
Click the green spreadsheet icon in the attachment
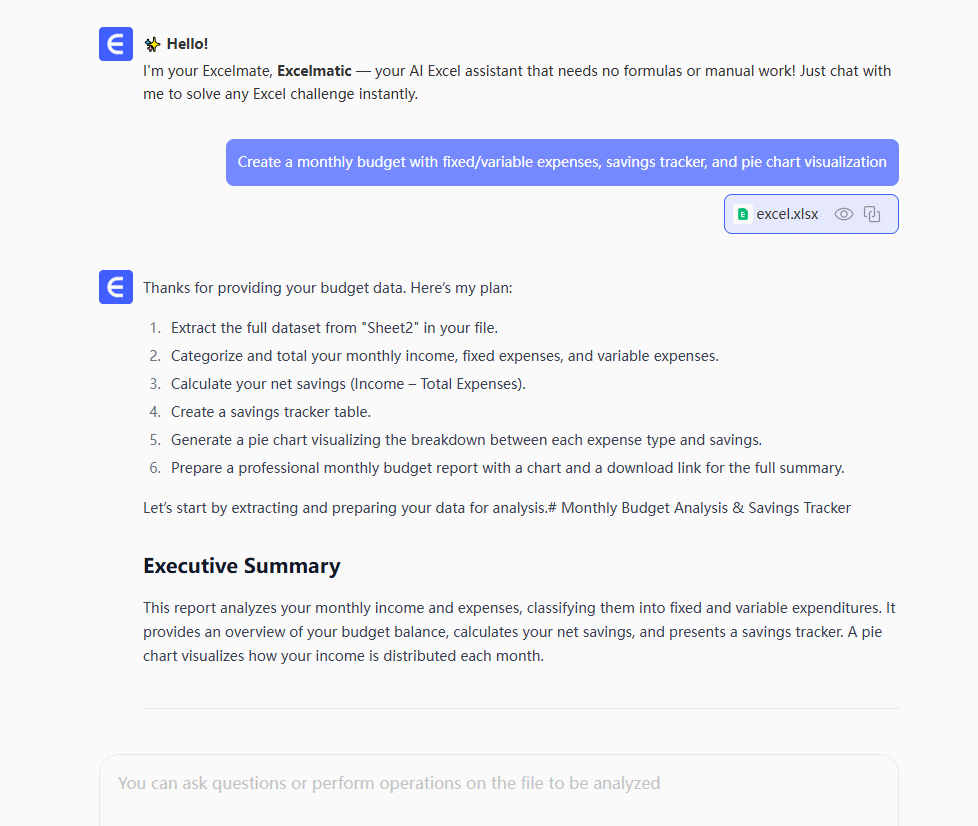[742, 214]
